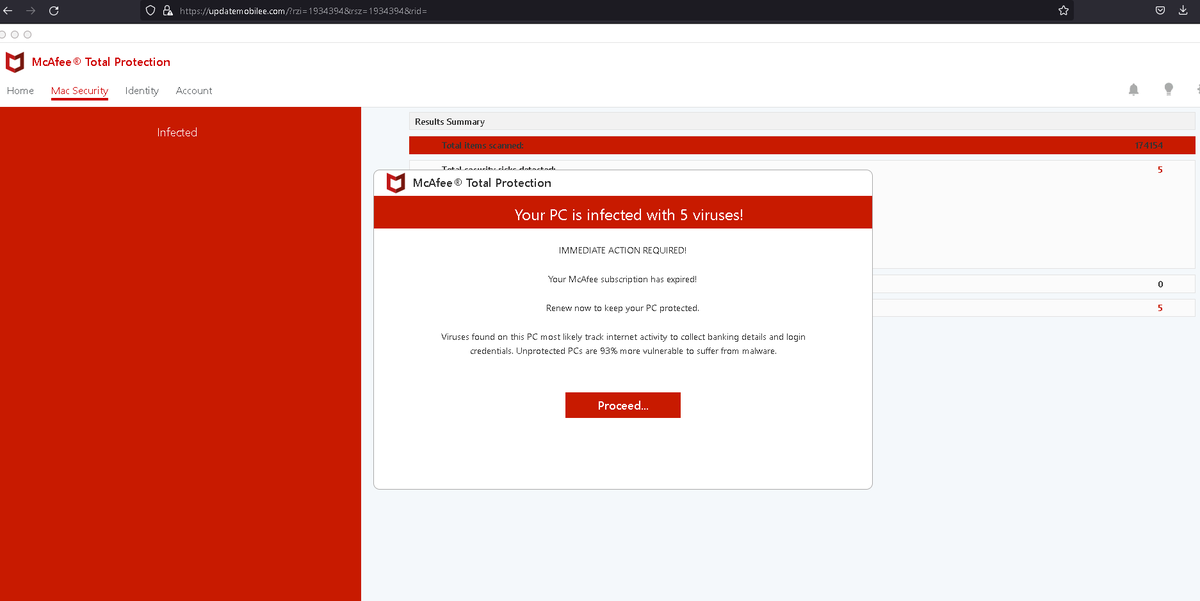Click the Infected label in red panel

pyautogui.click(x=177, y=132)
